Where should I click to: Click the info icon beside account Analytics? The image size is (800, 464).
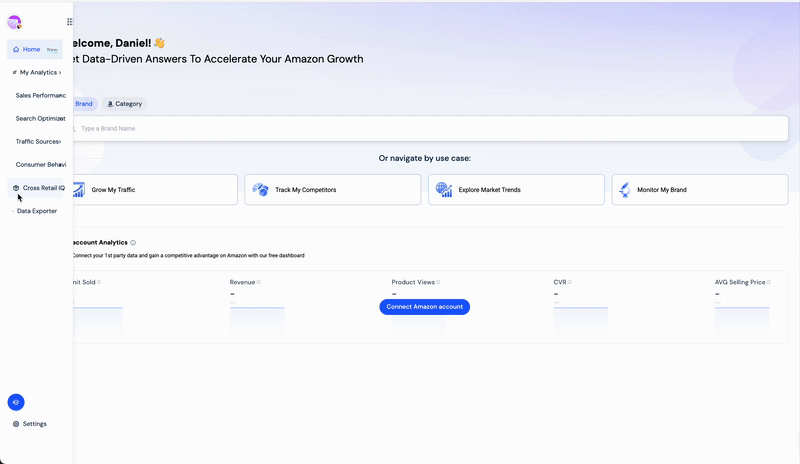pyautogui.click(x=133, y=243)
